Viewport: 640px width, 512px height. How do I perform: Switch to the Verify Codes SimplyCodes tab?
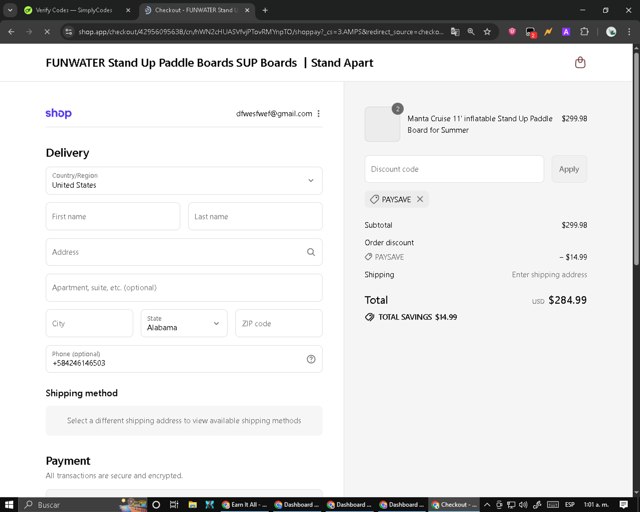(73, 10)
